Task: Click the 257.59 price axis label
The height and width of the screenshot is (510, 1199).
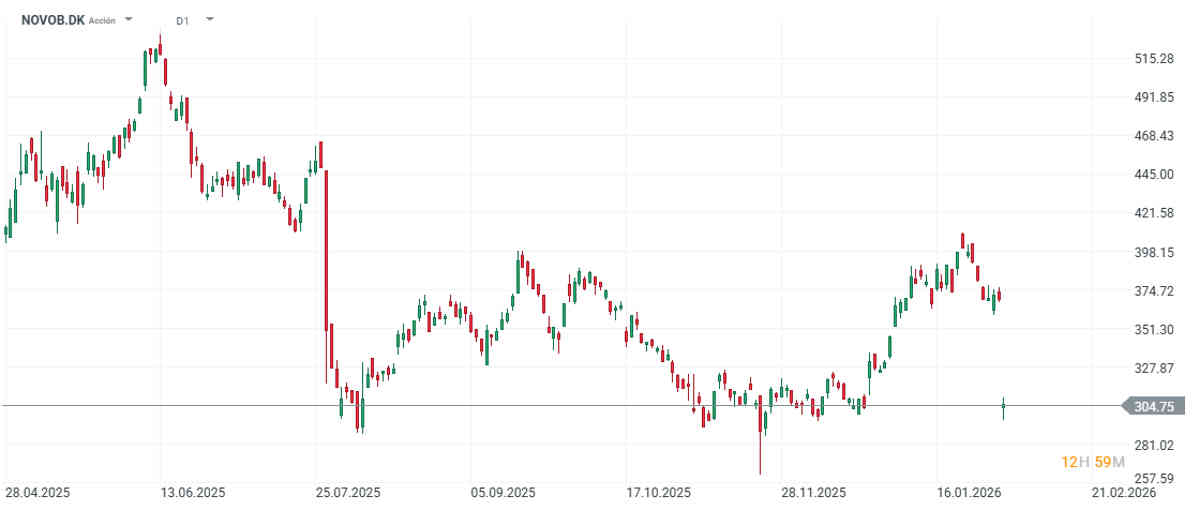Action: pos(1153,479)
